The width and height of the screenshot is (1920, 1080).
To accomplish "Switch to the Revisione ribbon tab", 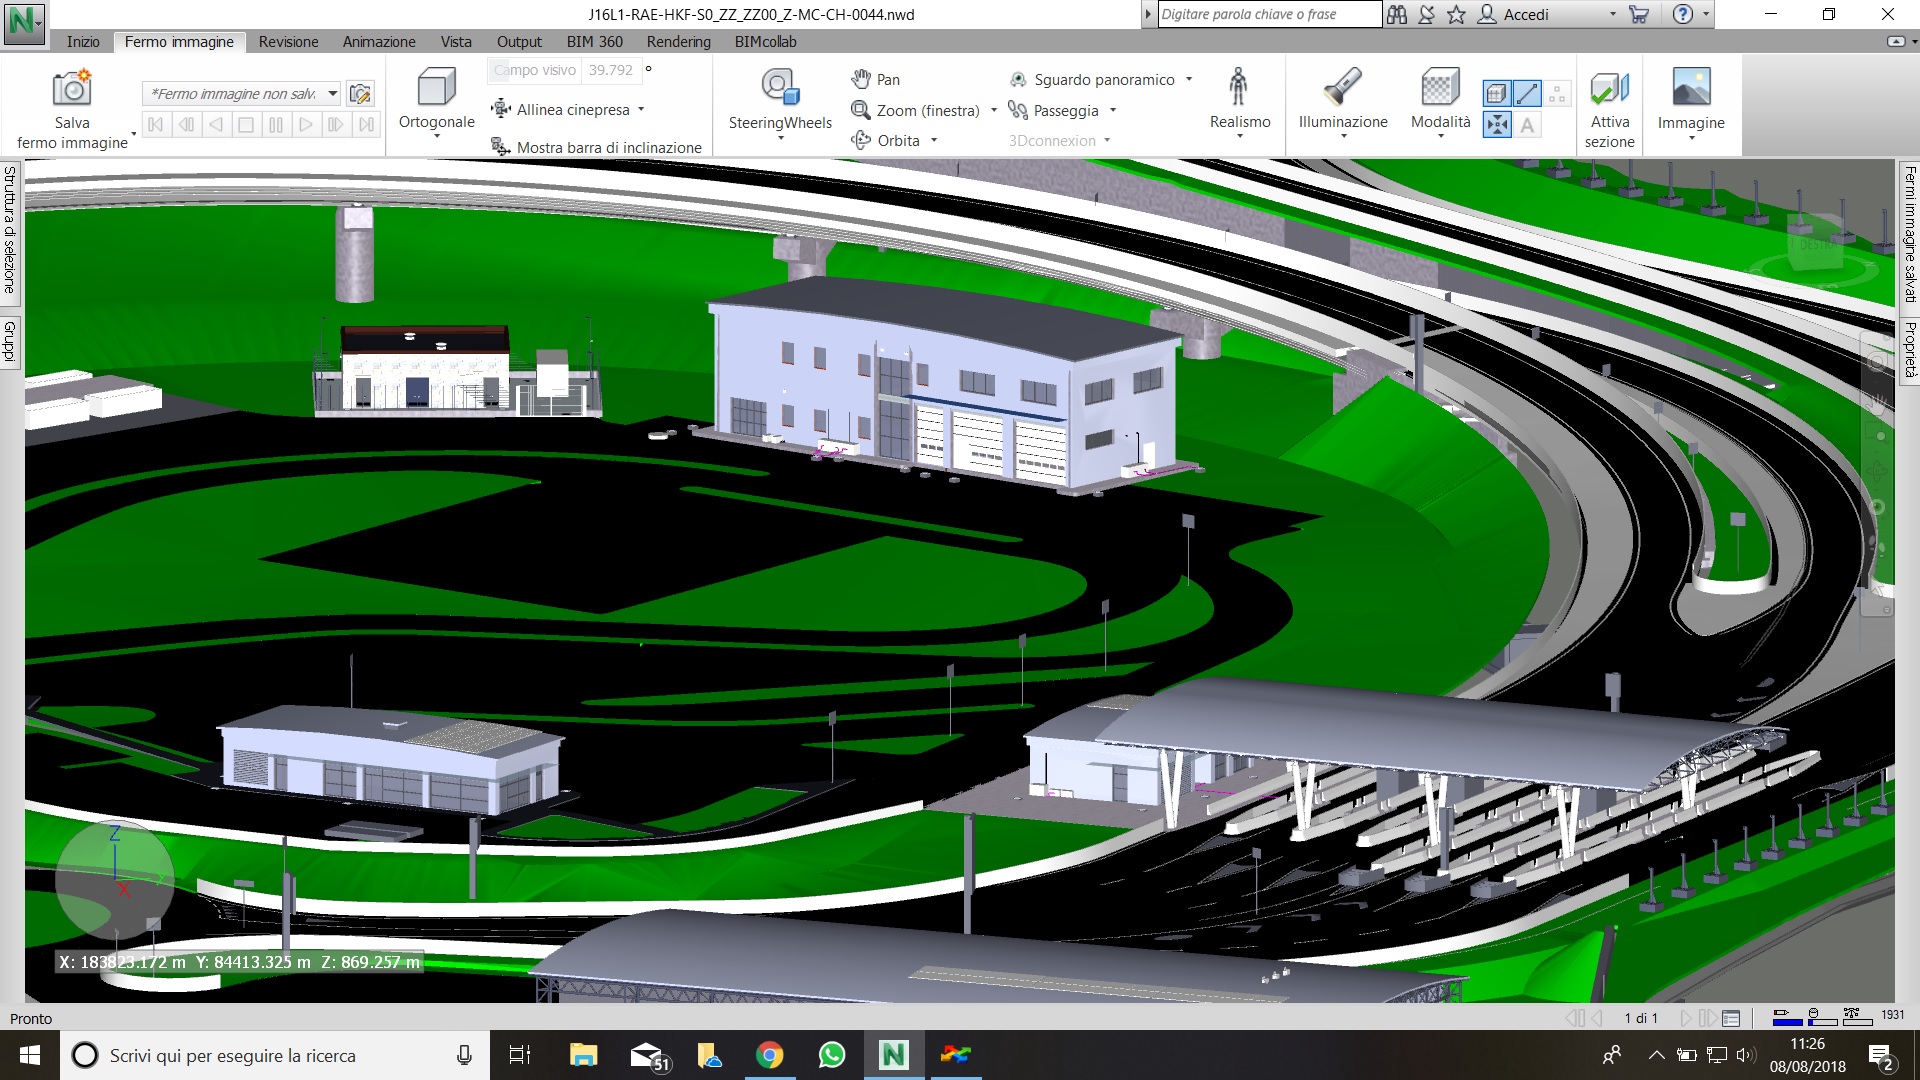I will coord(288,42).
